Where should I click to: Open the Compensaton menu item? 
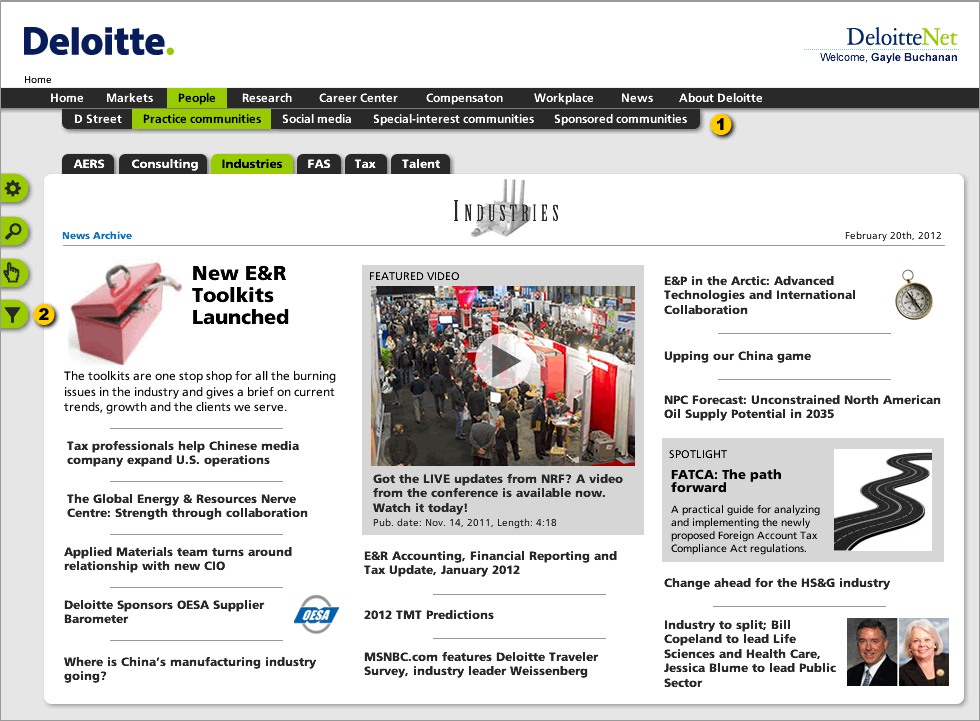click(464, 98)
